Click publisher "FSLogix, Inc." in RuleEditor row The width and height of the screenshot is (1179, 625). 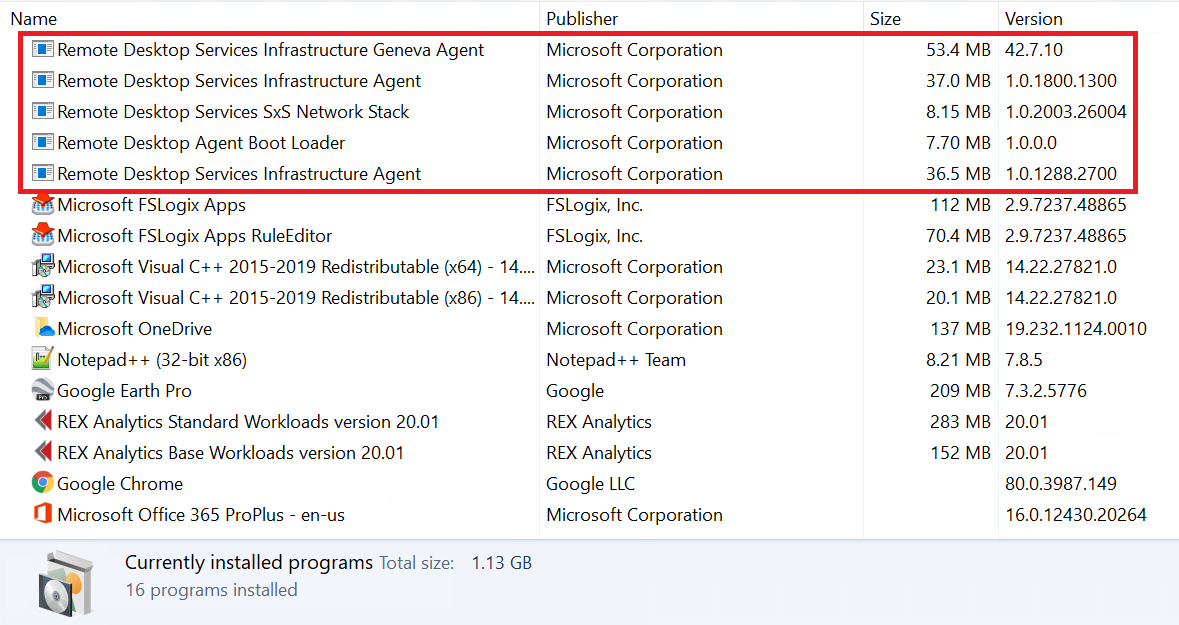click(594, 235)
